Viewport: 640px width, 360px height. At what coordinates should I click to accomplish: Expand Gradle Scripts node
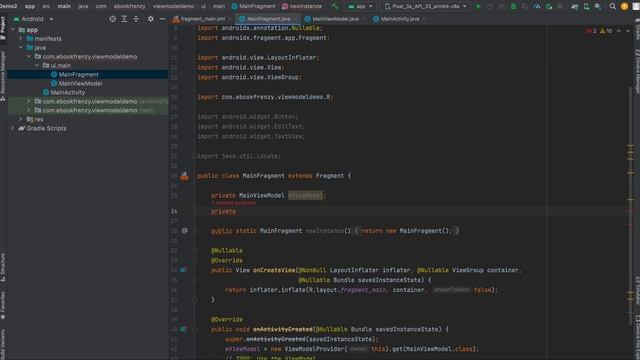13,128
